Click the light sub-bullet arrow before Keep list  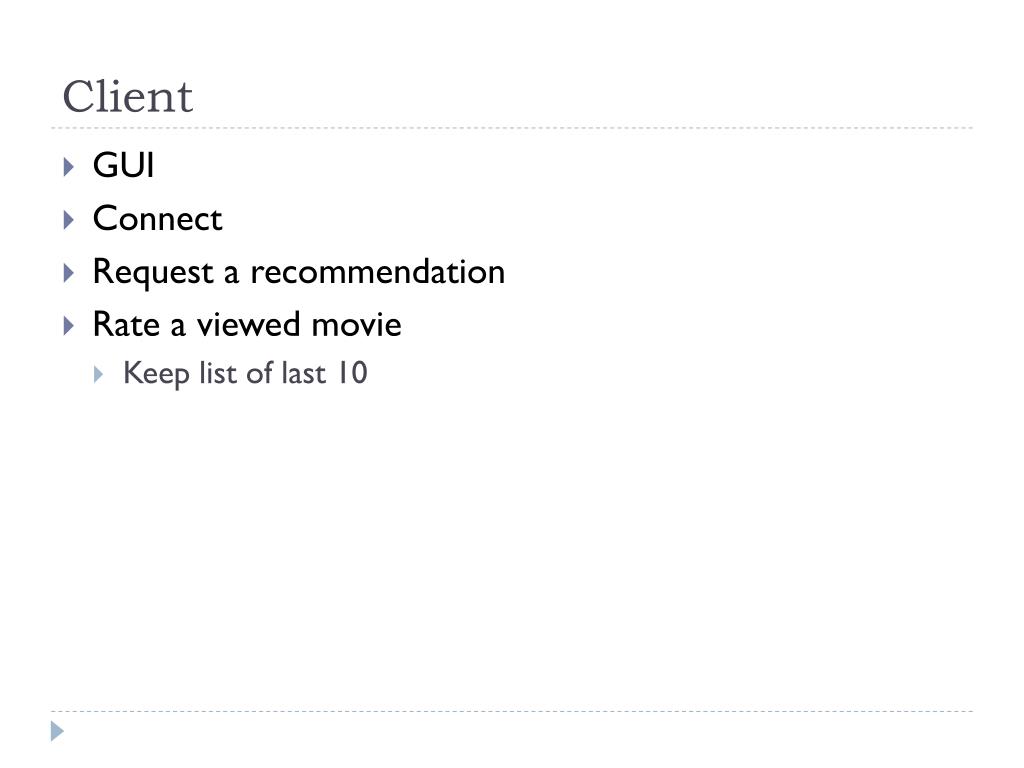pyautogui.click(x=99, y=374)
